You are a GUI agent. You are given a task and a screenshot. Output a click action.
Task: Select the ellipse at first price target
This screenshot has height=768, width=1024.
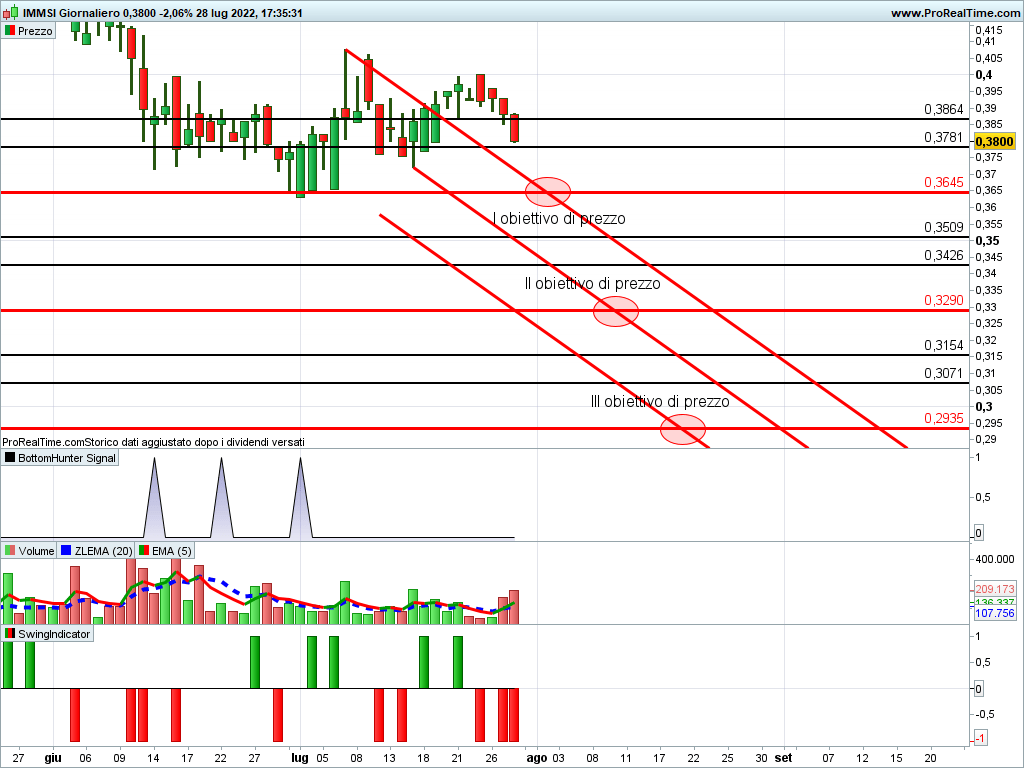tap(548, 190)
